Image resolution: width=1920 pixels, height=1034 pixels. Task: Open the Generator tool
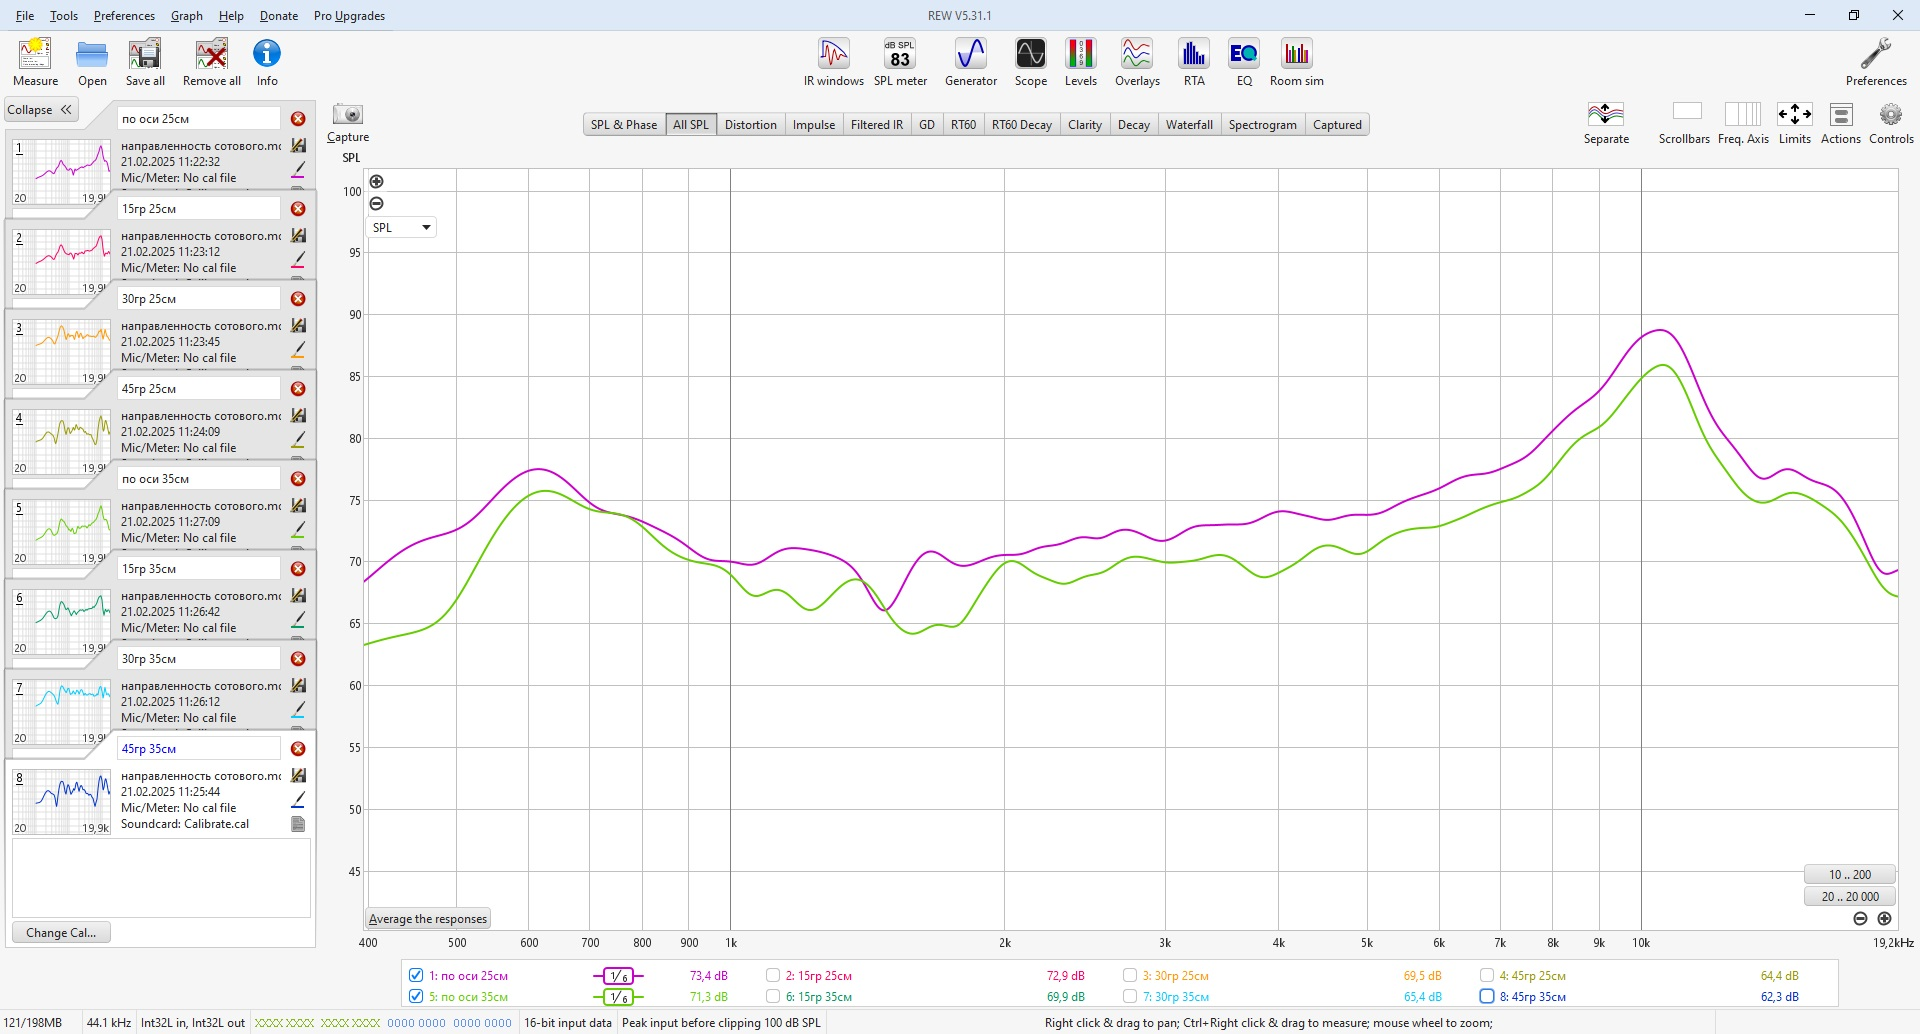click(970, 62)
